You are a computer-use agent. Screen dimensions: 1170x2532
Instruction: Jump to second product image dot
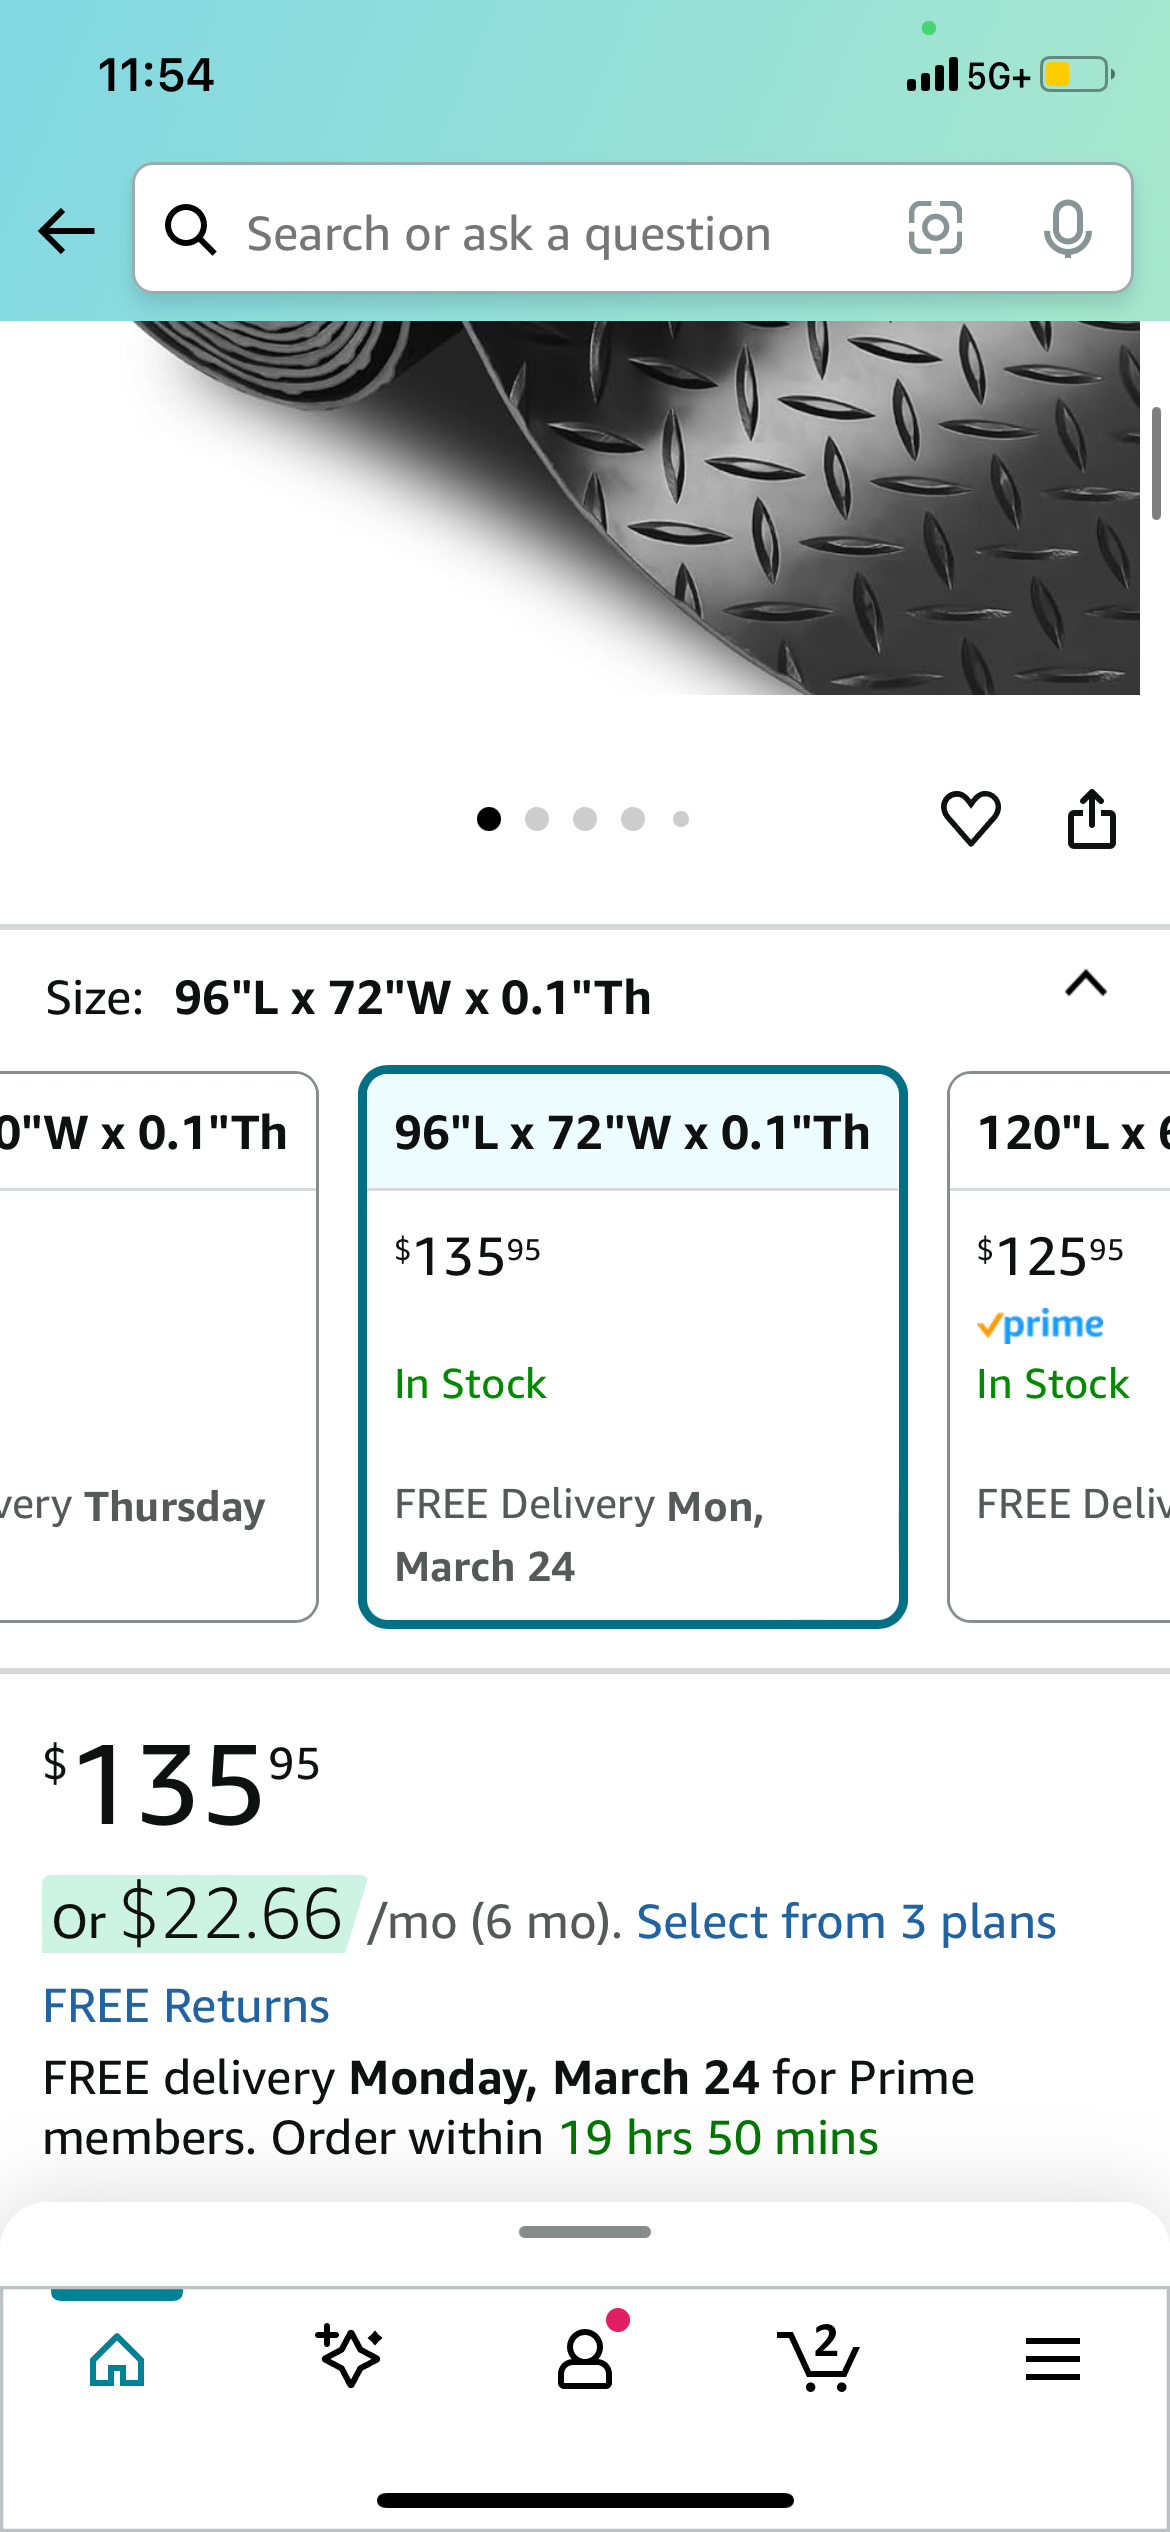537,819
